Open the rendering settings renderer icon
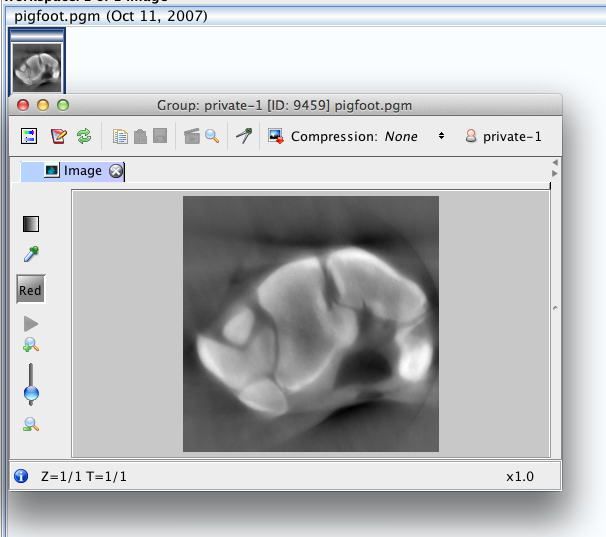Image resolution: width=606 pixels, height=537 pixels. [29, 136]
